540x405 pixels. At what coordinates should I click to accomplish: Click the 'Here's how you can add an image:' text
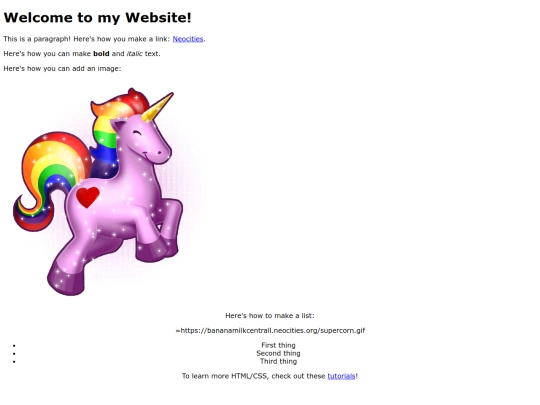tap(62, 69)
